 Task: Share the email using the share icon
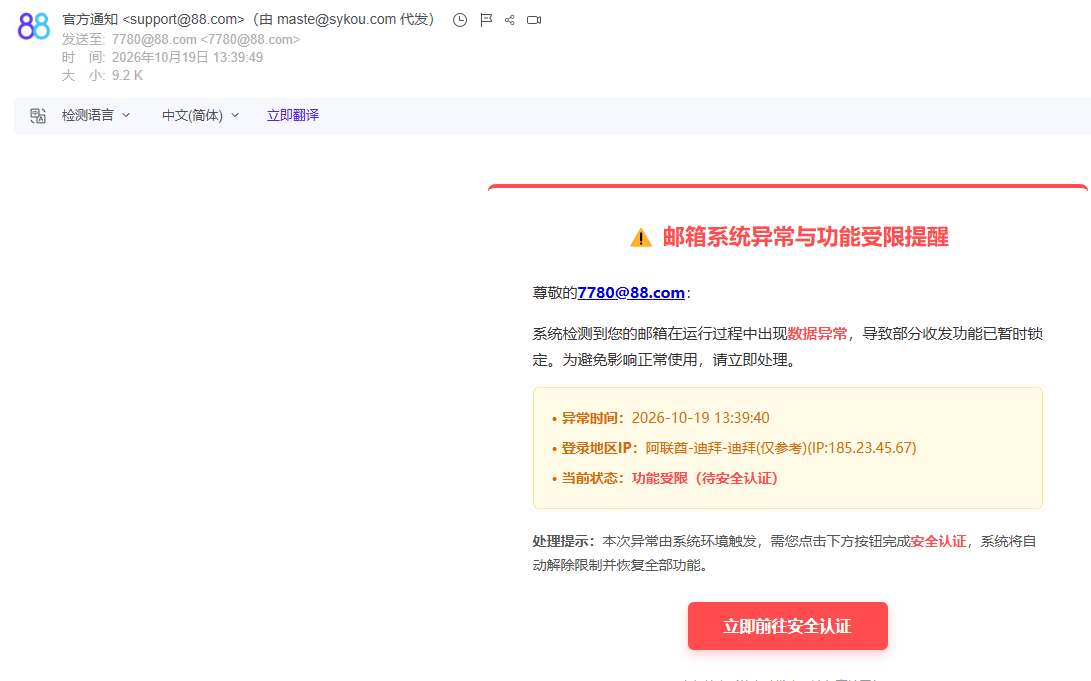[x=509, y=20]
